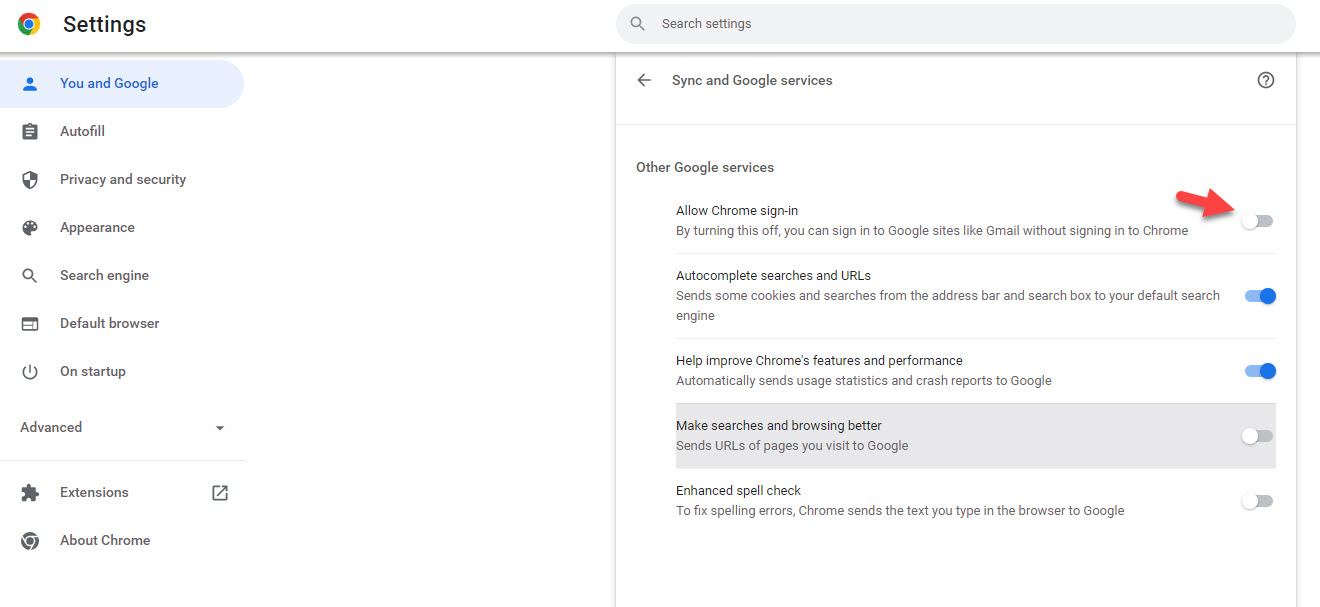Click the magnifier icon in the search bar
The width and height of the screenshot is (1320, 607).
pyautogui.click(x=638, y=24)
